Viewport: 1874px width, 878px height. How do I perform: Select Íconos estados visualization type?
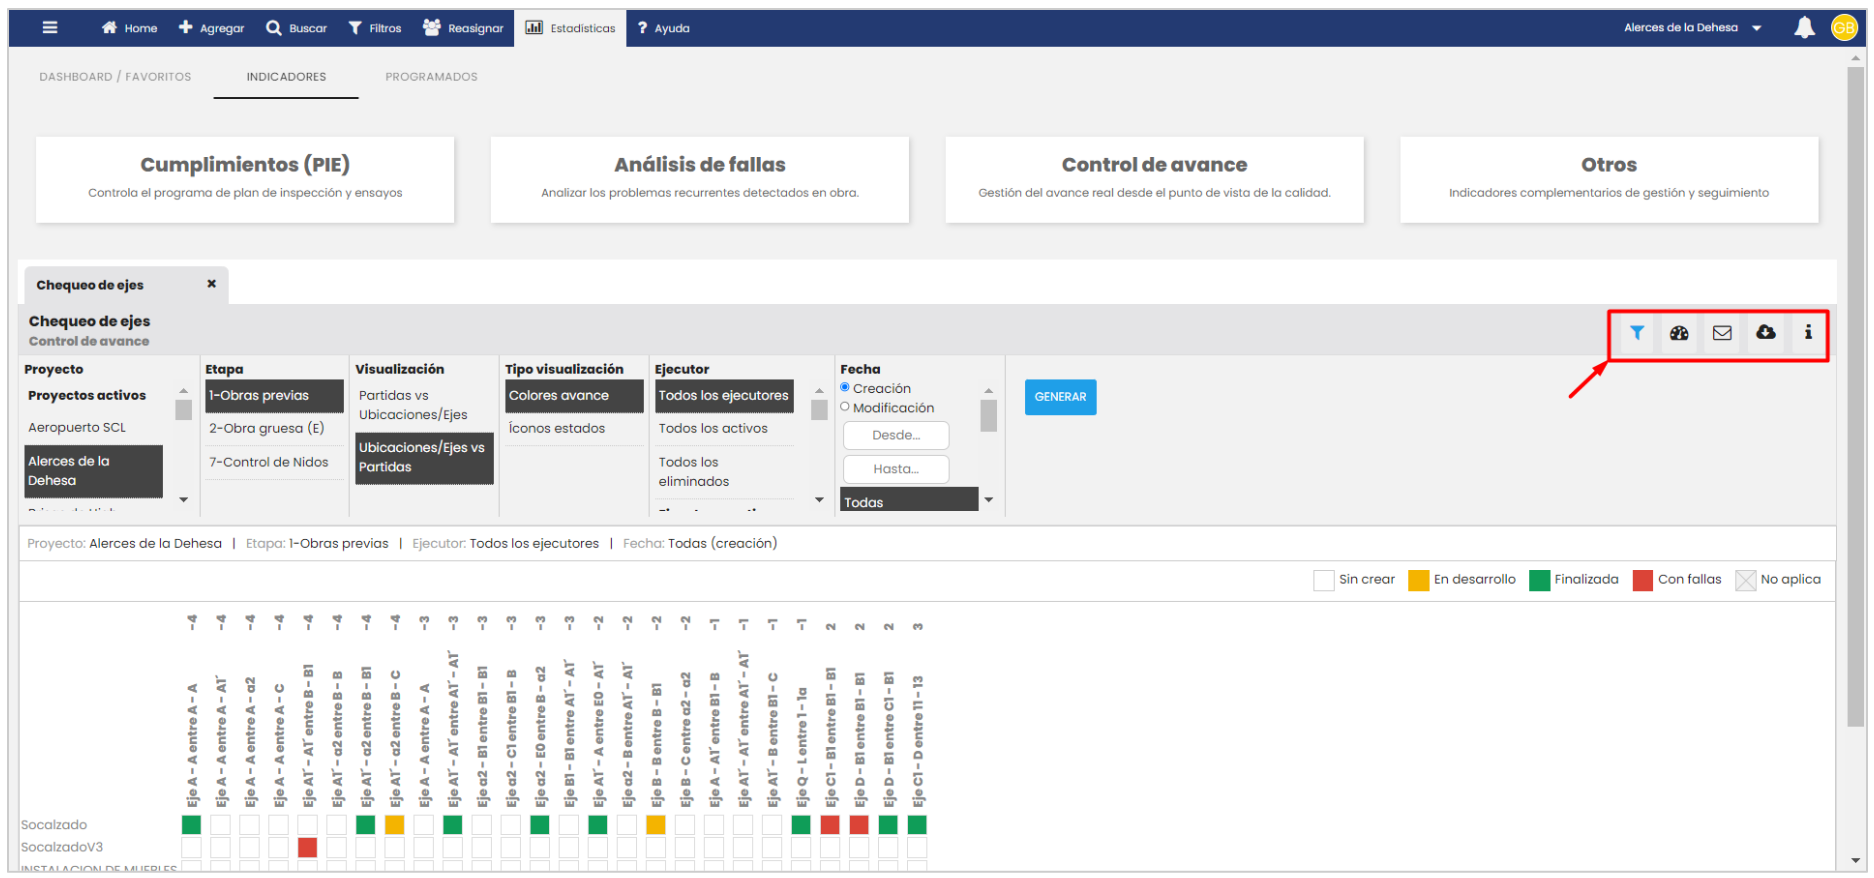557,428
